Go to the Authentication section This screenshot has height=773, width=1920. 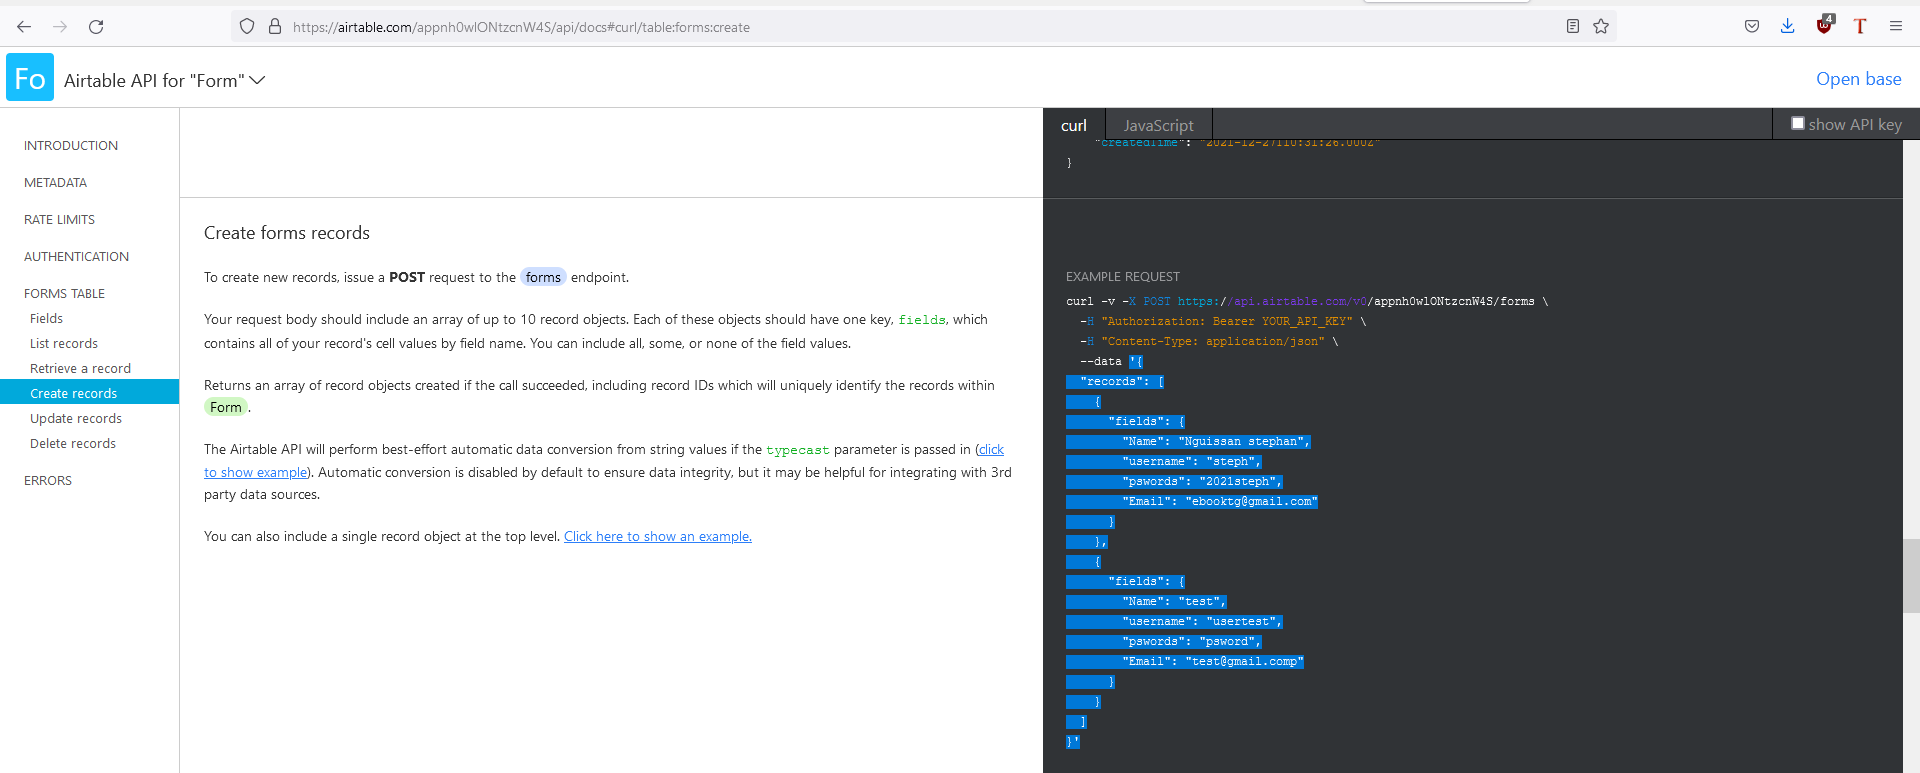[x=77, y=257]
